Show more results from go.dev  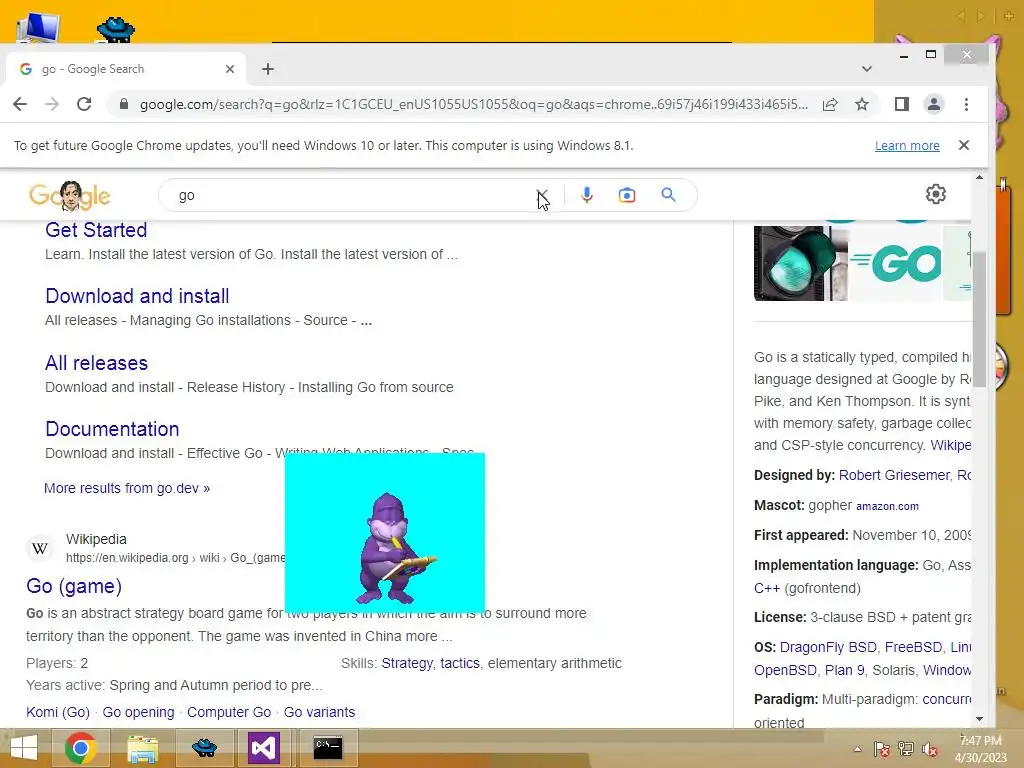click(127, 488)
